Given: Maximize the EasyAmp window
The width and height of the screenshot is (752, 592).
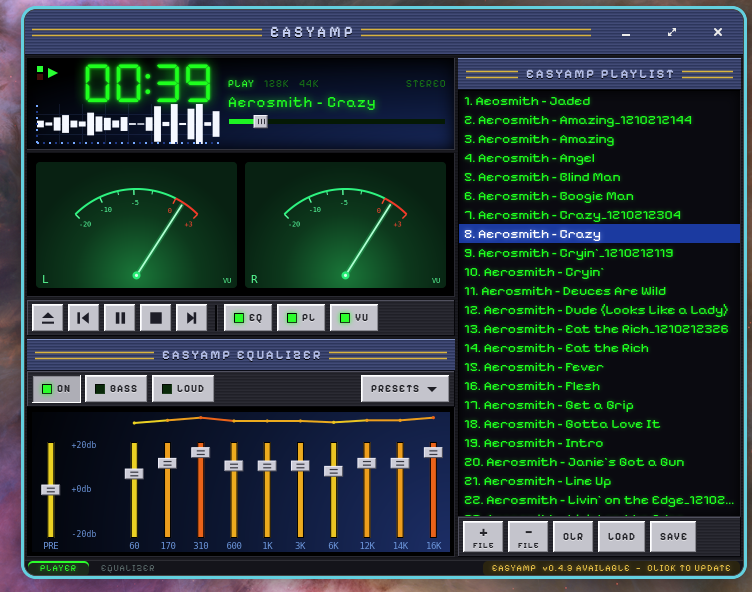Looking at the screenshot, I should coord(672,32).
